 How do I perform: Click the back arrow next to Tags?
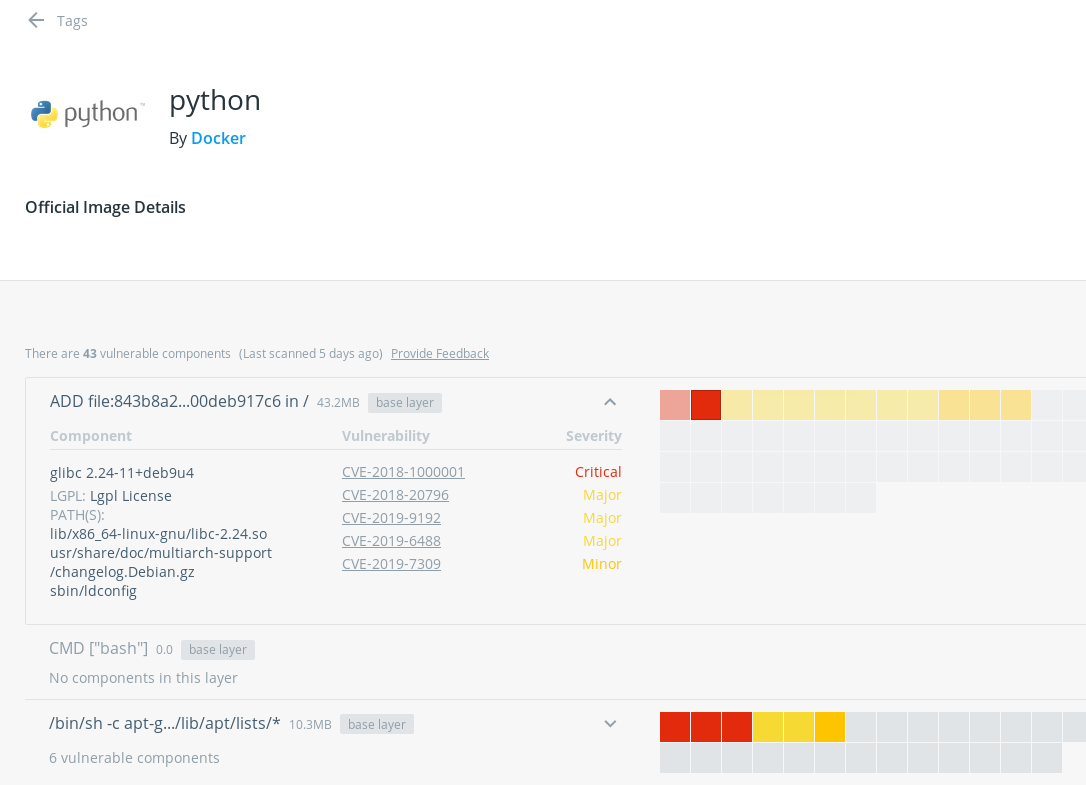point(36,20)
